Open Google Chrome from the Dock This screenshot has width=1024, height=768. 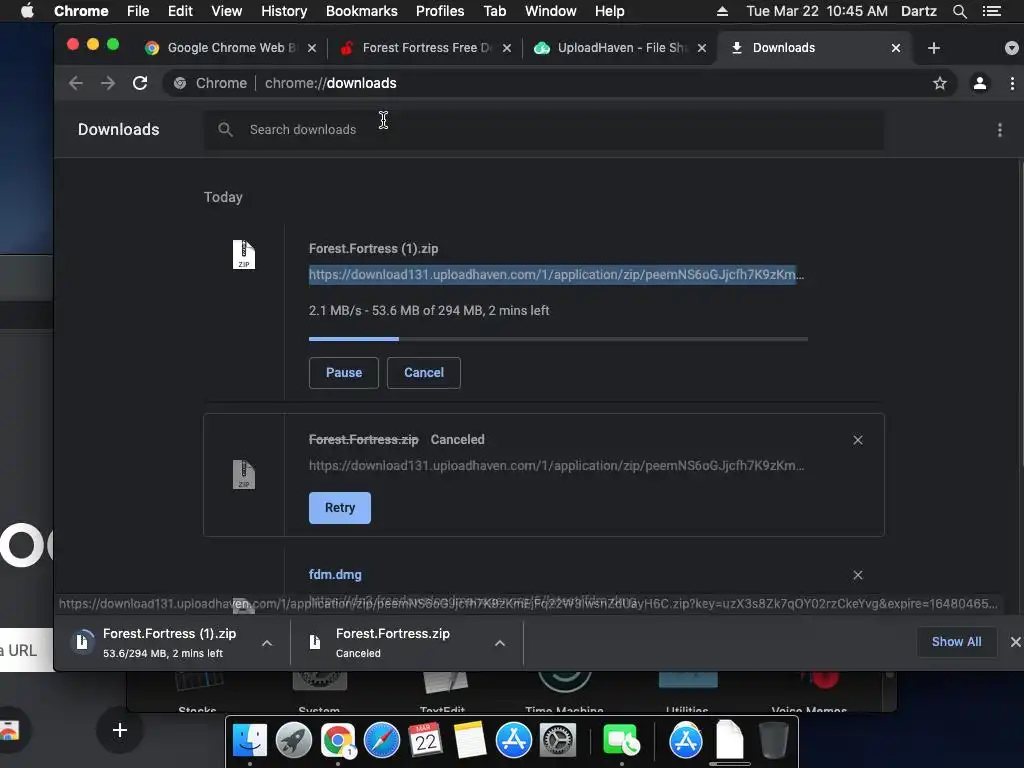click(338, 741)
